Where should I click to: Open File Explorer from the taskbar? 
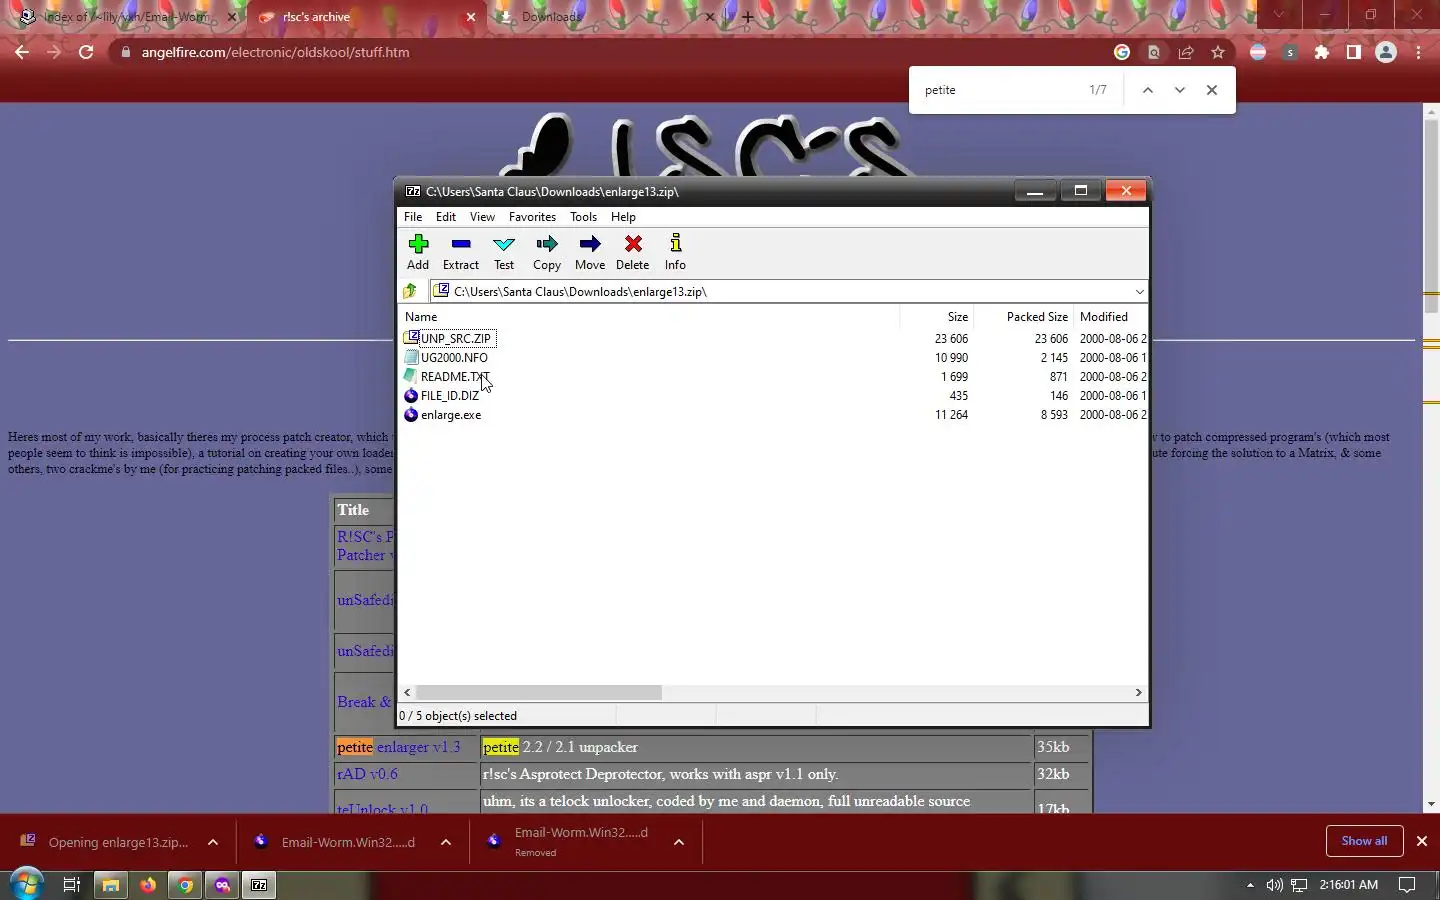pos(110,885)
